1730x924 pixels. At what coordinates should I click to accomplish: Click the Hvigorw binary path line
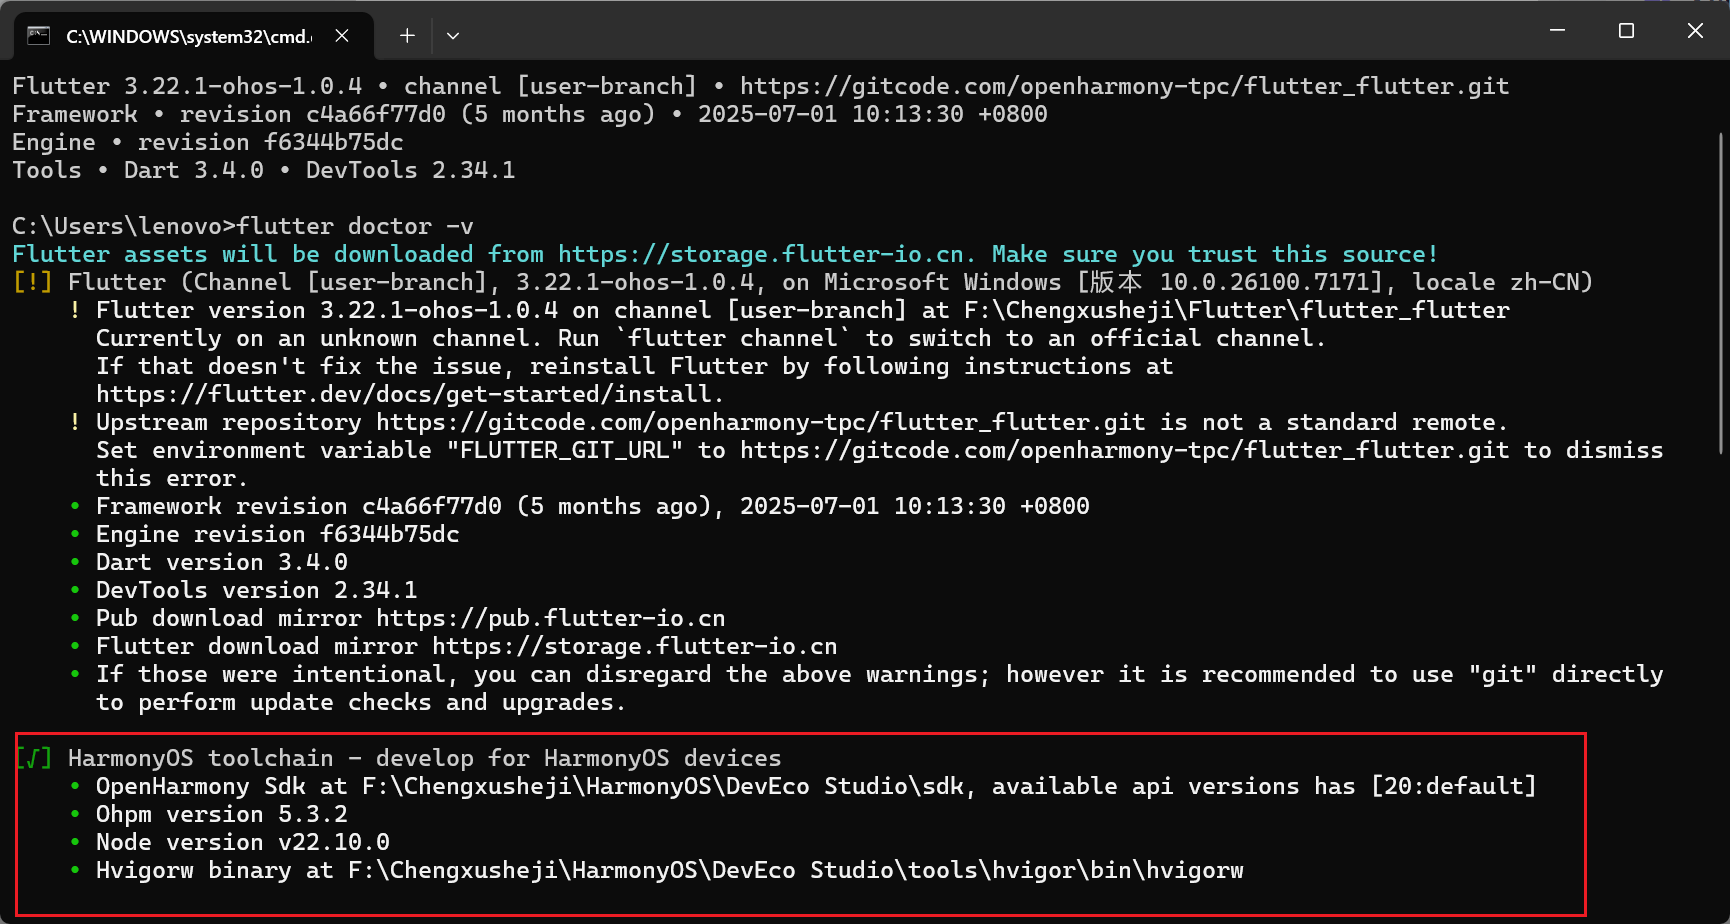tap(670, 870)
